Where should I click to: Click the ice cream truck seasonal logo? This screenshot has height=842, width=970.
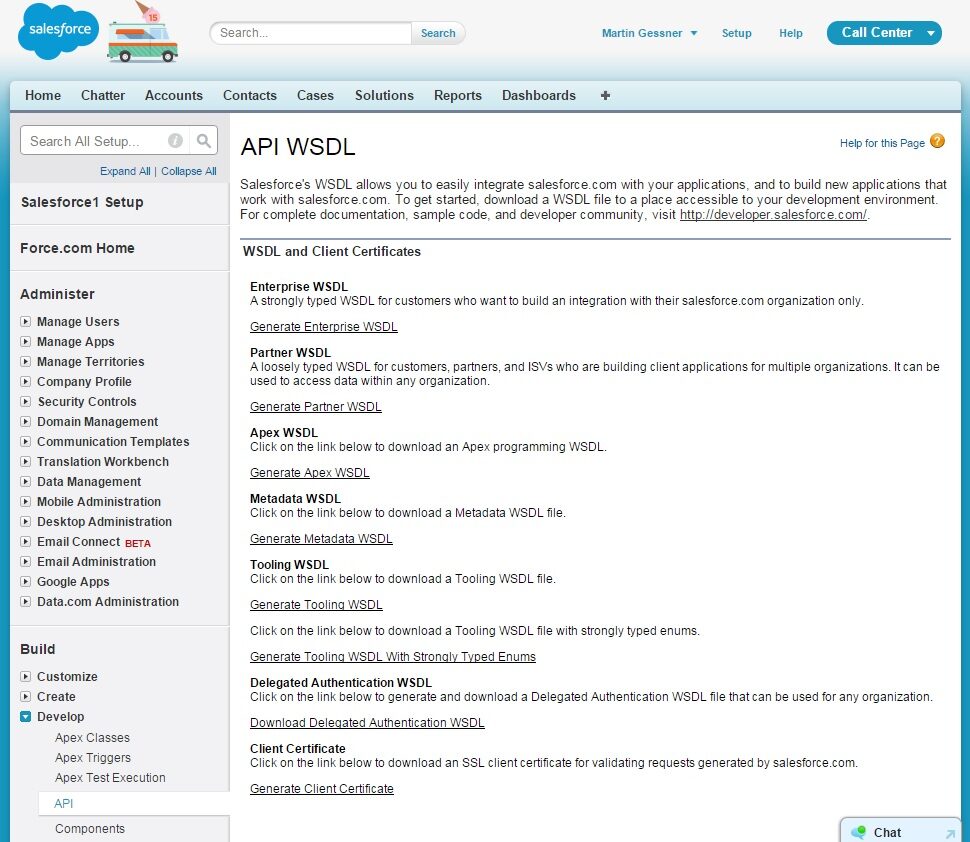pos(141,37)
